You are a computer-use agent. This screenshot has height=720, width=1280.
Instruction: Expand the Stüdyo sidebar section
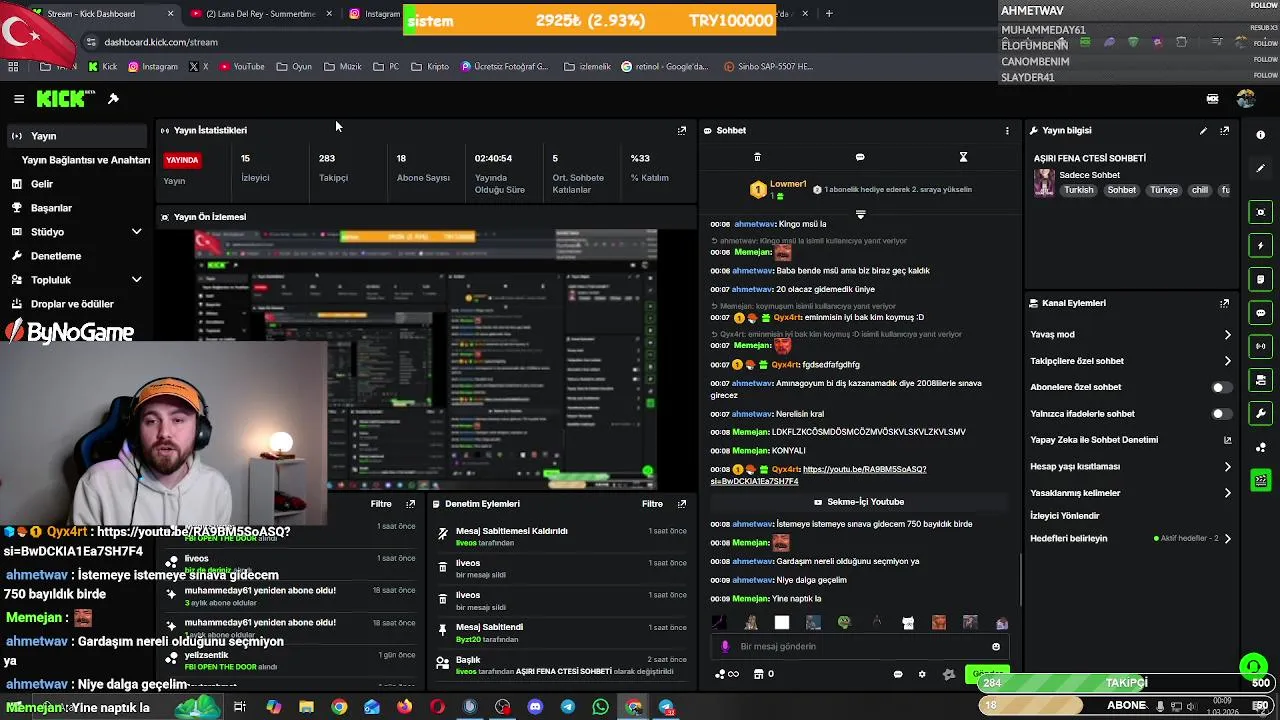click(x=137, y=232)
